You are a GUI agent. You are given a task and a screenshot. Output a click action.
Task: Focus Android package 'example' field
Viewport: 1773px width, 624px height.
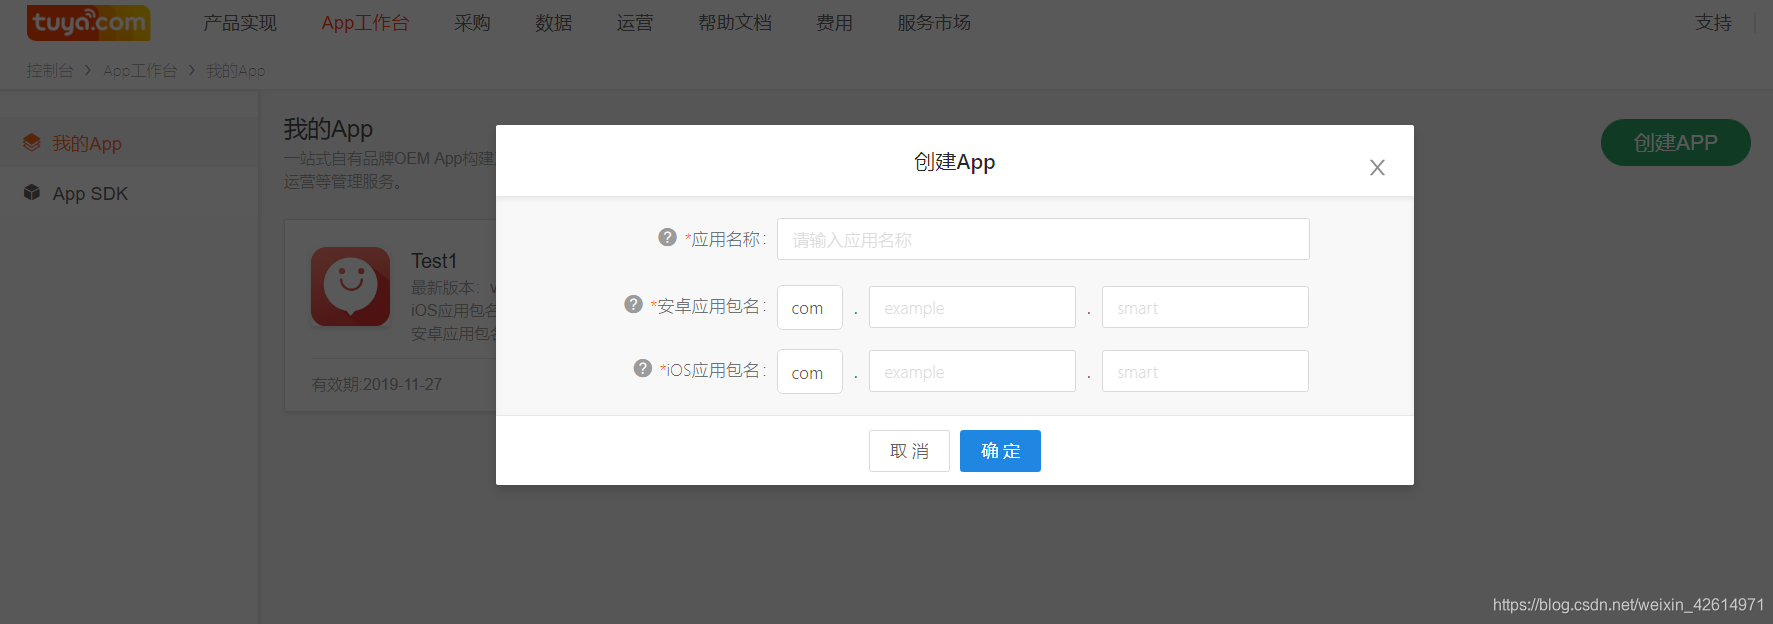972,307
